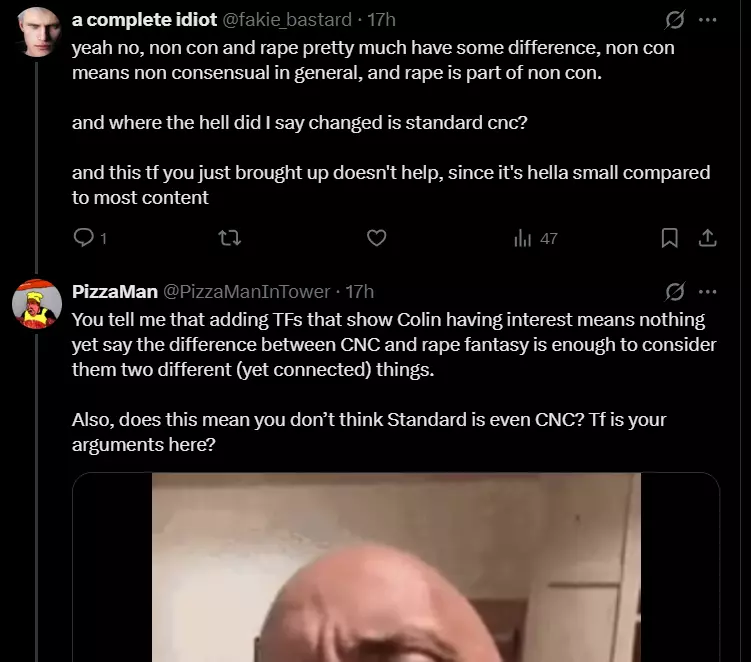Open Grok icon on PizzaMan's tweet

674,292
